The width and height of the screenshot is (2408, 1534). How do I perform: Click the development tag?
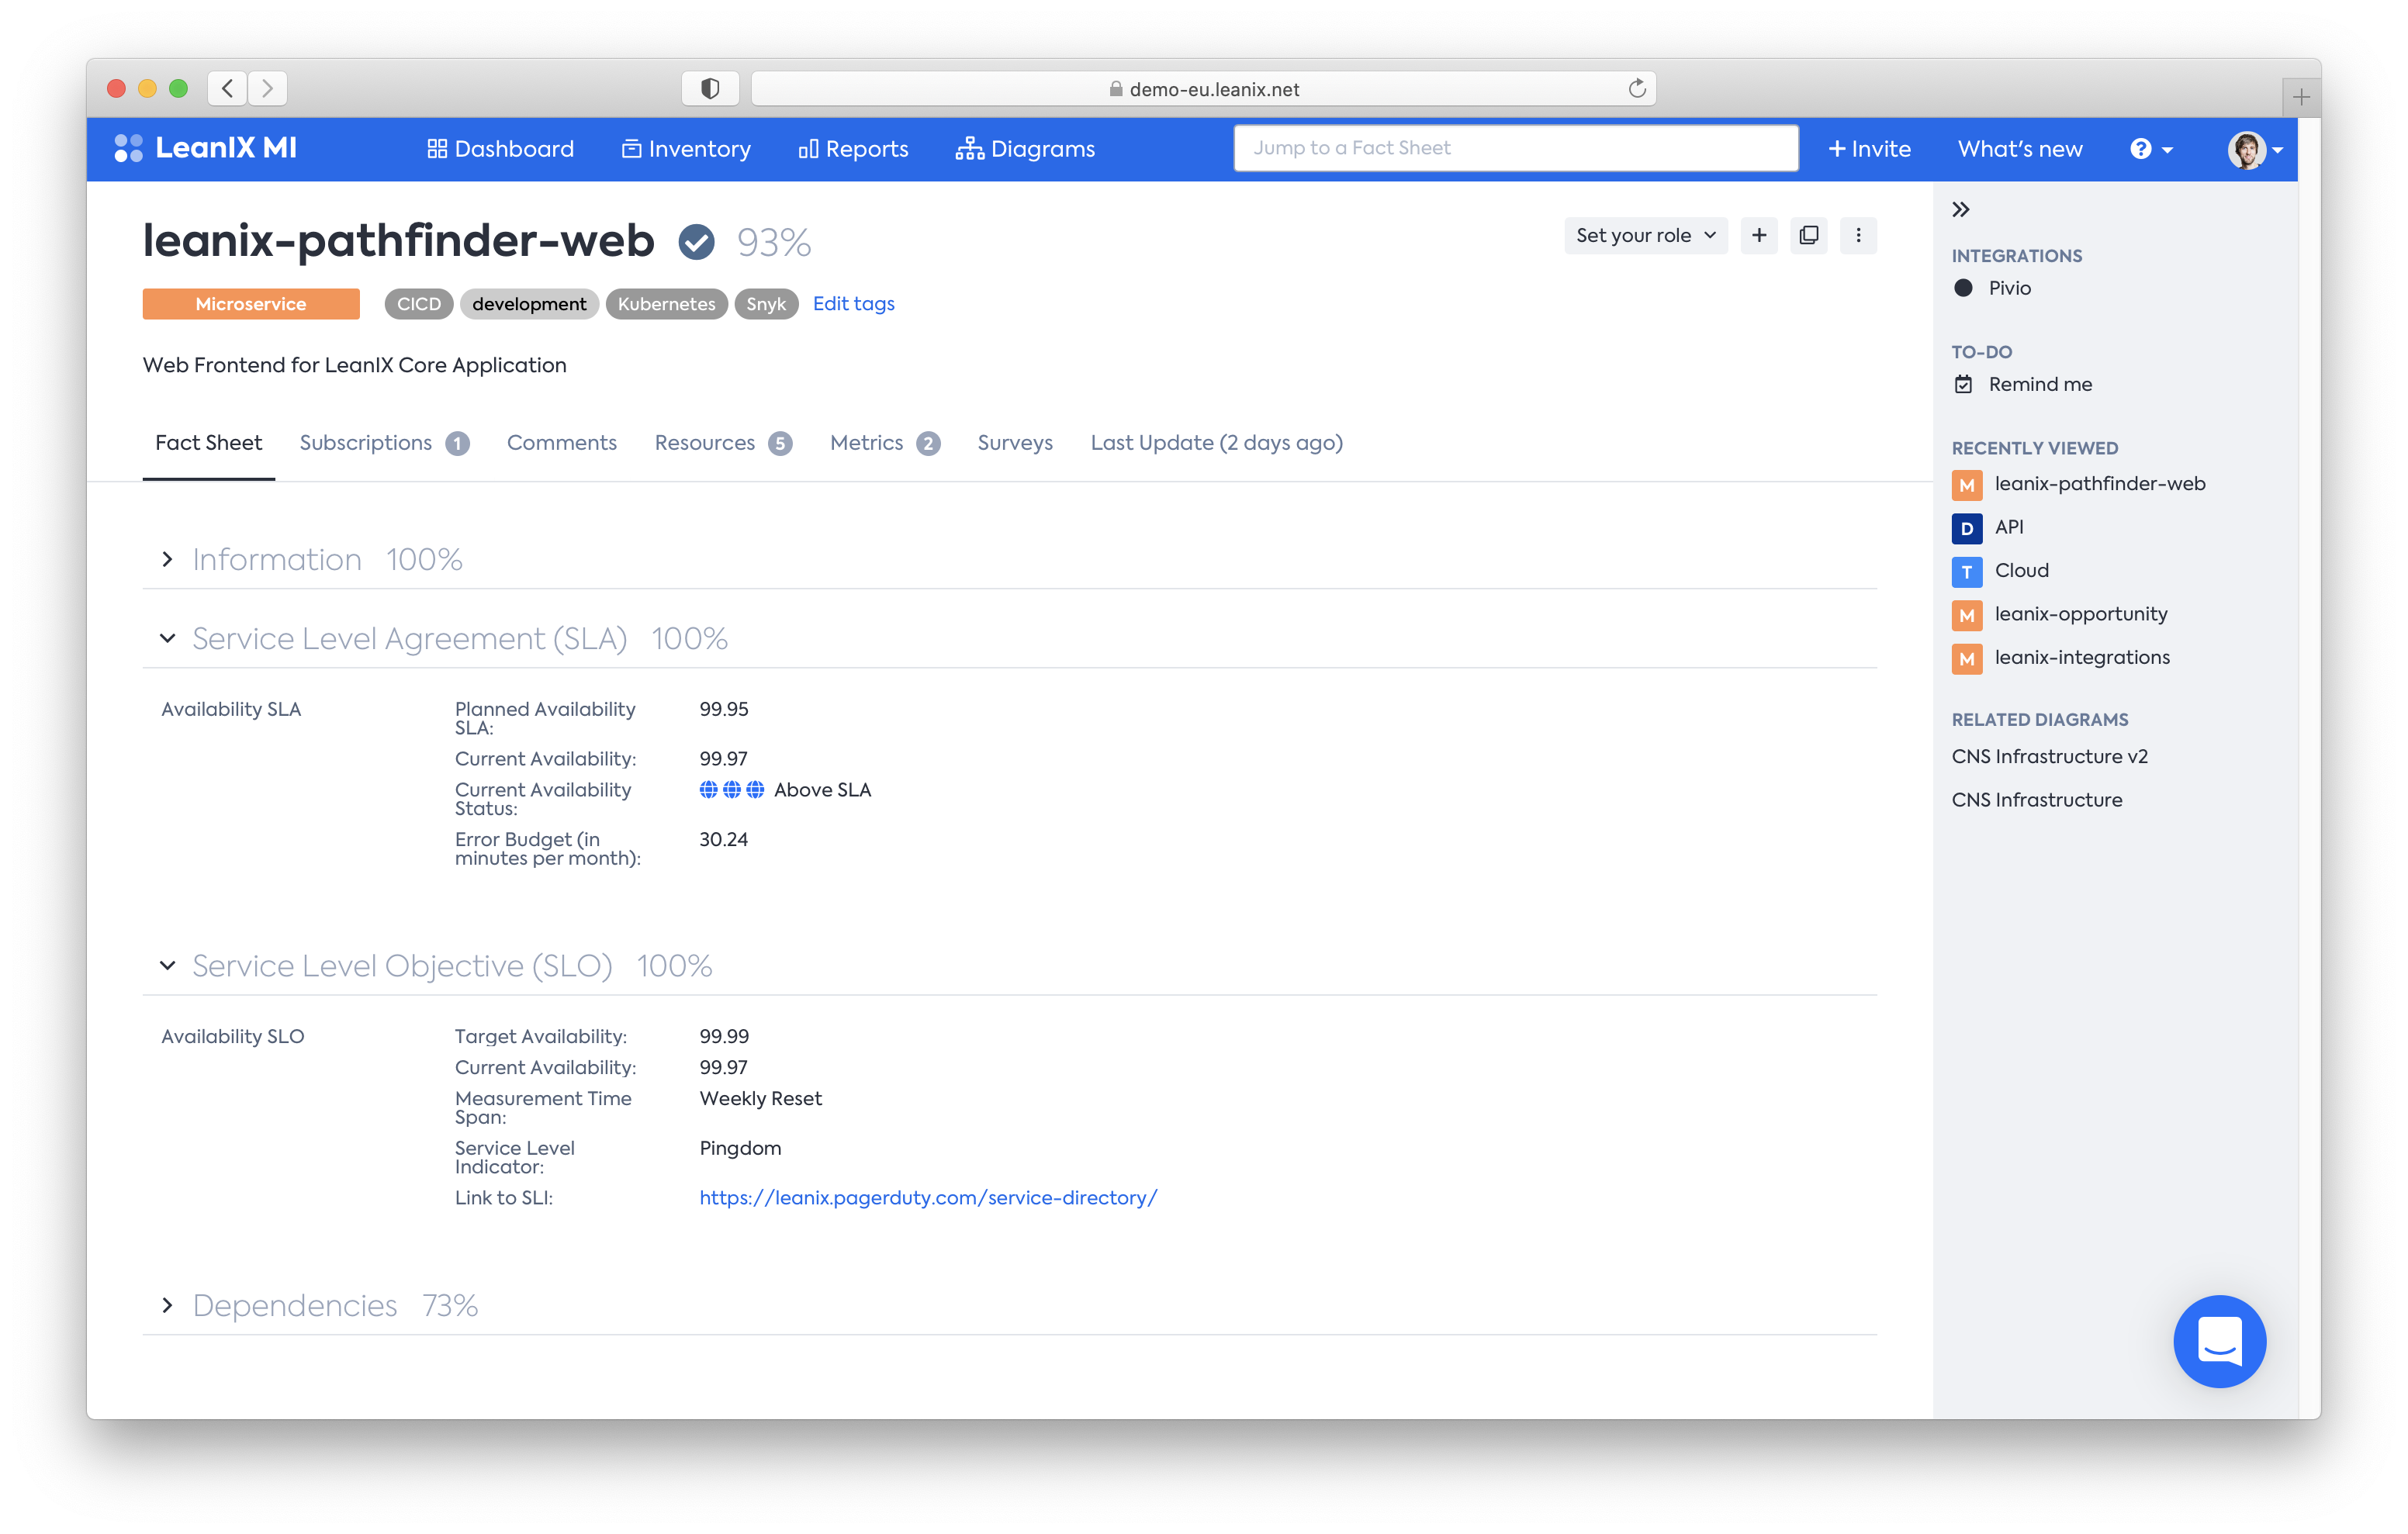pyautogui.click(x=529, y=304)
